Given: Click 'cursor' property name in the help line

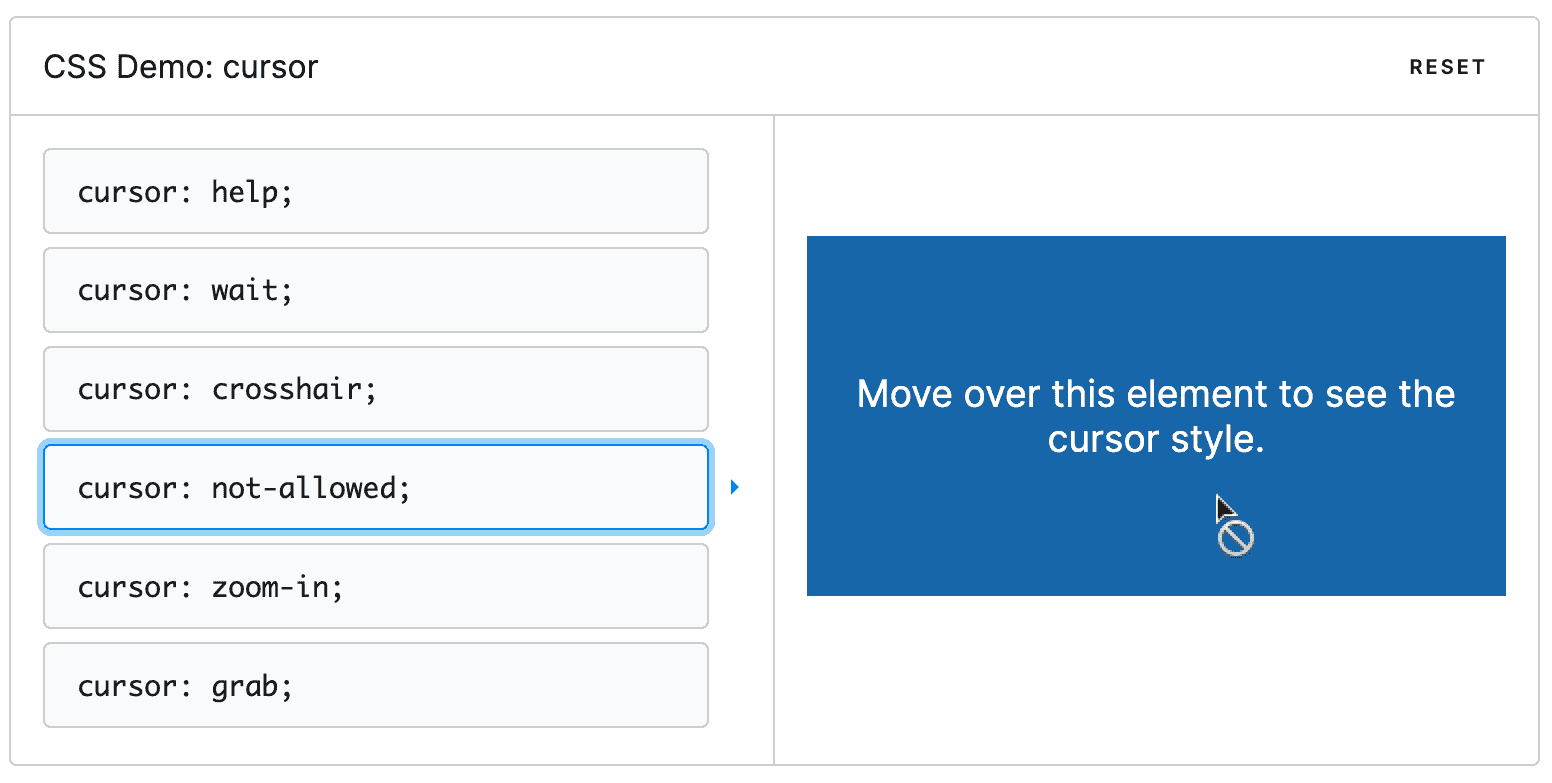Looking at the screenshot, I should click(127, 191).
